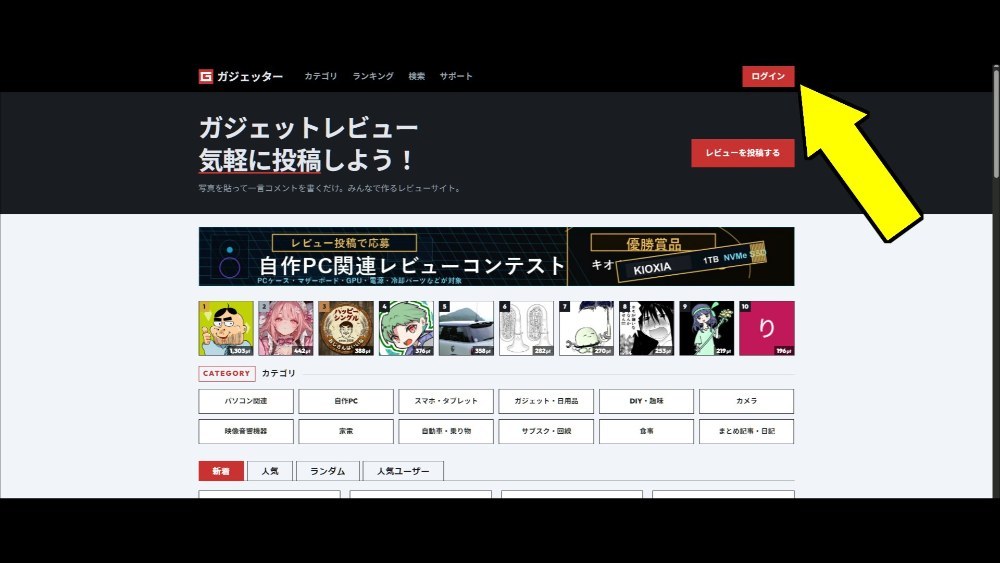This screenshot has width=1000, height=563.
Task: Open rank 7 green blob avatar with 270pt
Action: (x=586, y=328)
